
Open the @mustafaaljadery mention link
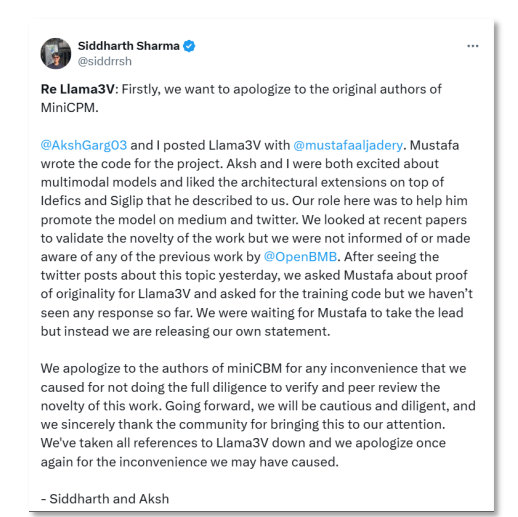348,145
